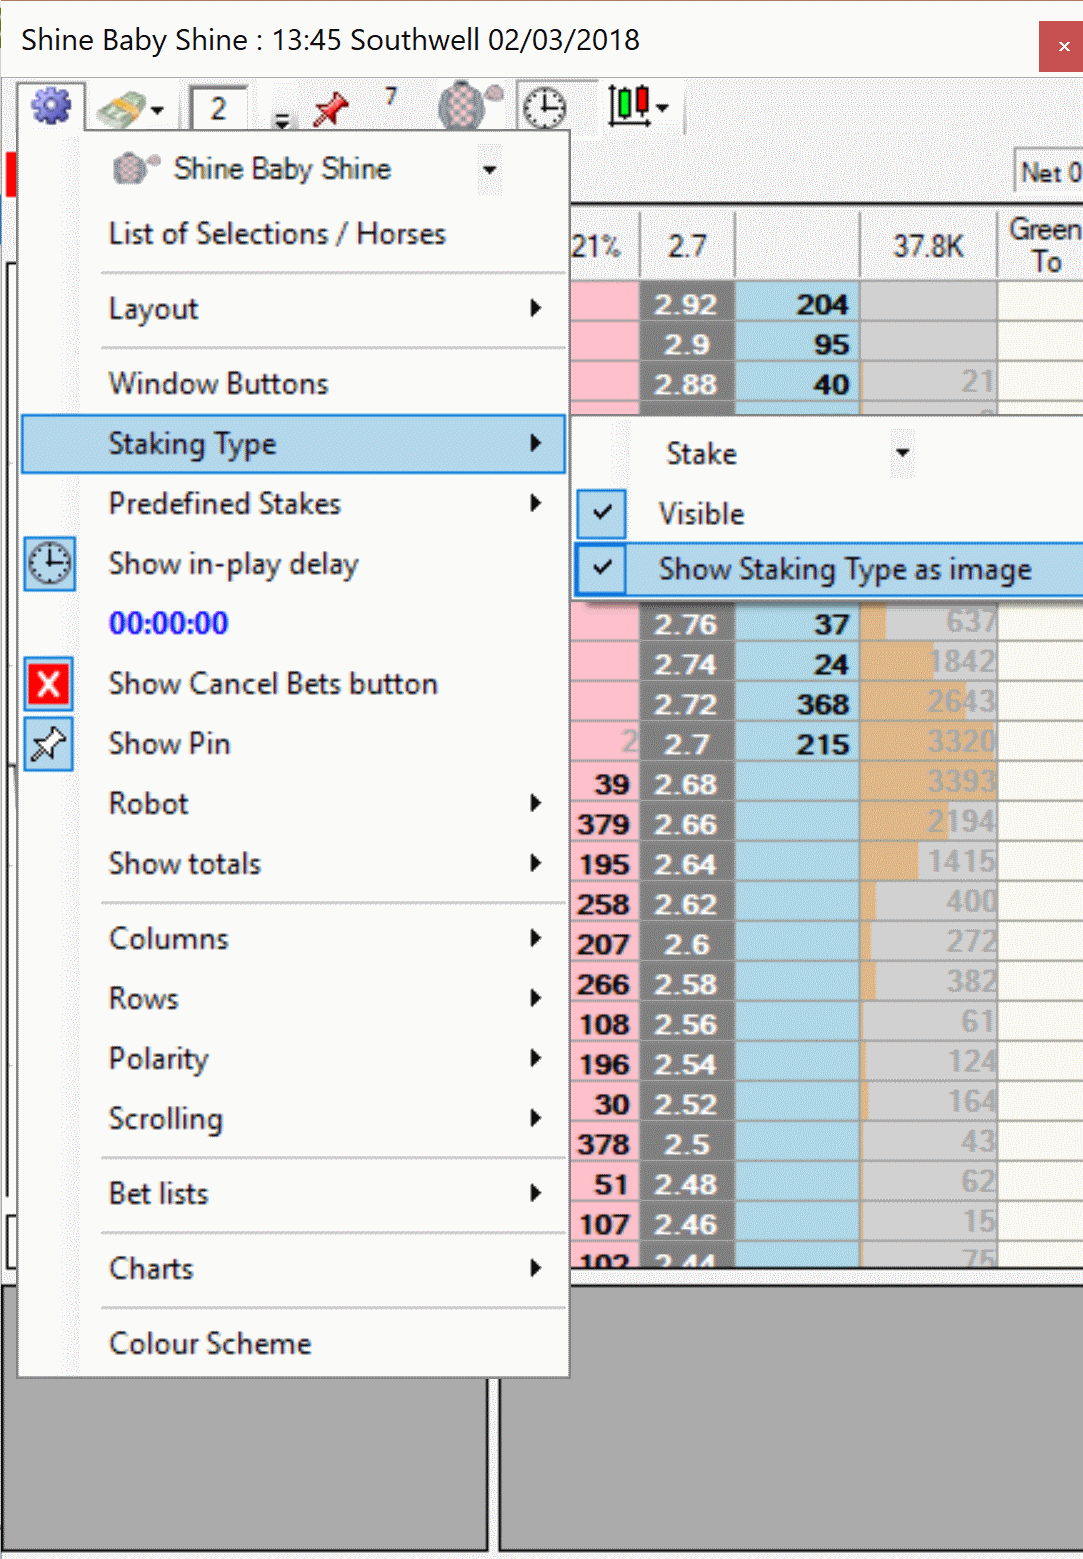Click the red X Cancel Bets icon
Viewport: 1083px width, 1559px height.
[x=49, y=684]
